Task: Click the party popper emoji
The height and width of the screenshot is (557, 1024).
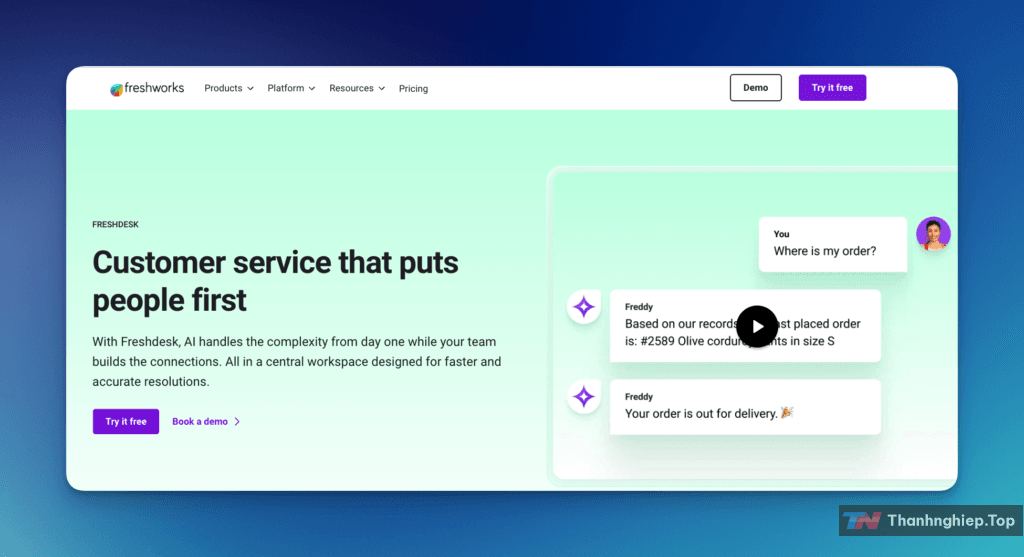Action: (787, 412)
